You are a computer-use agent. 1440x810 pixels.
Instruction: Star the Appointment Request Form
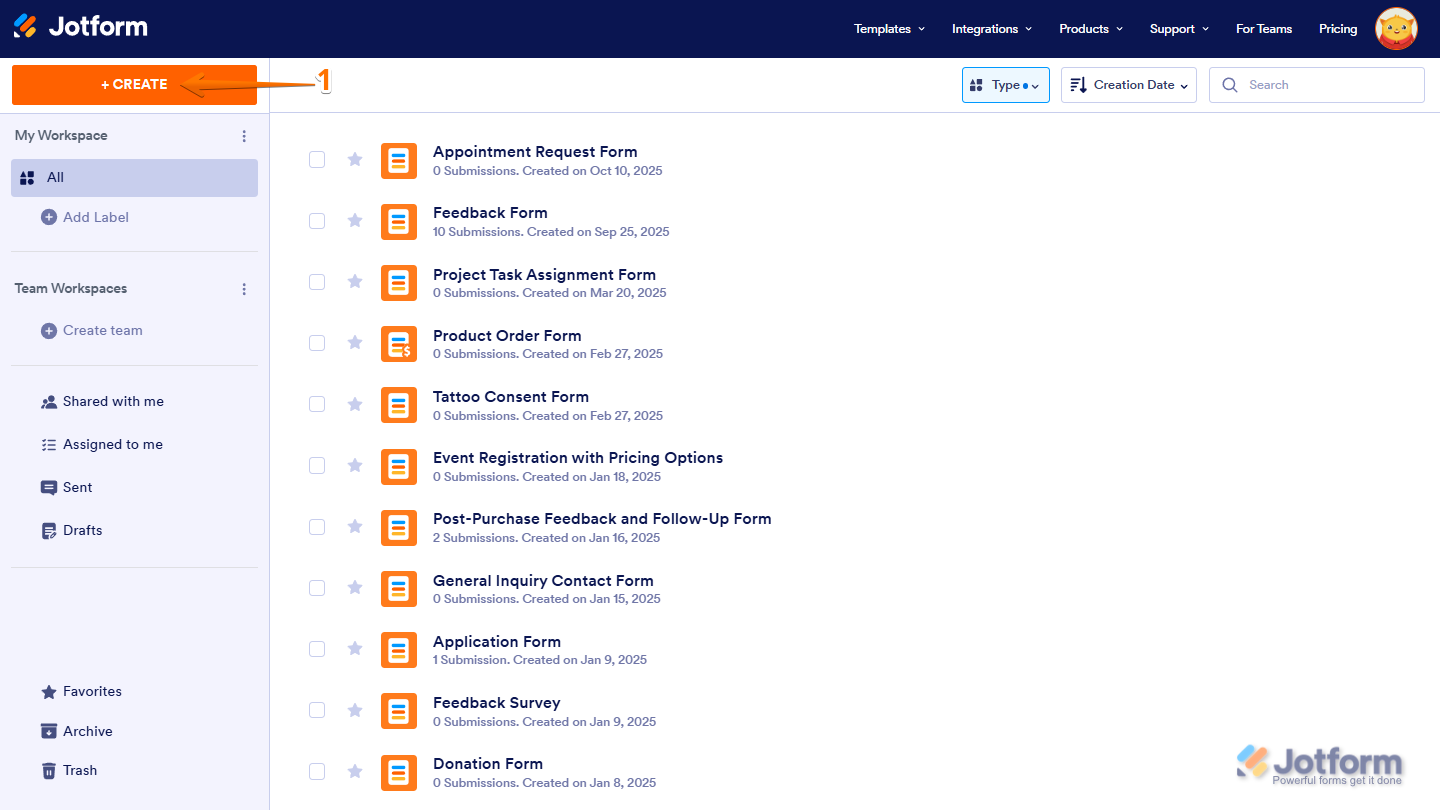(x=355, y=159)
